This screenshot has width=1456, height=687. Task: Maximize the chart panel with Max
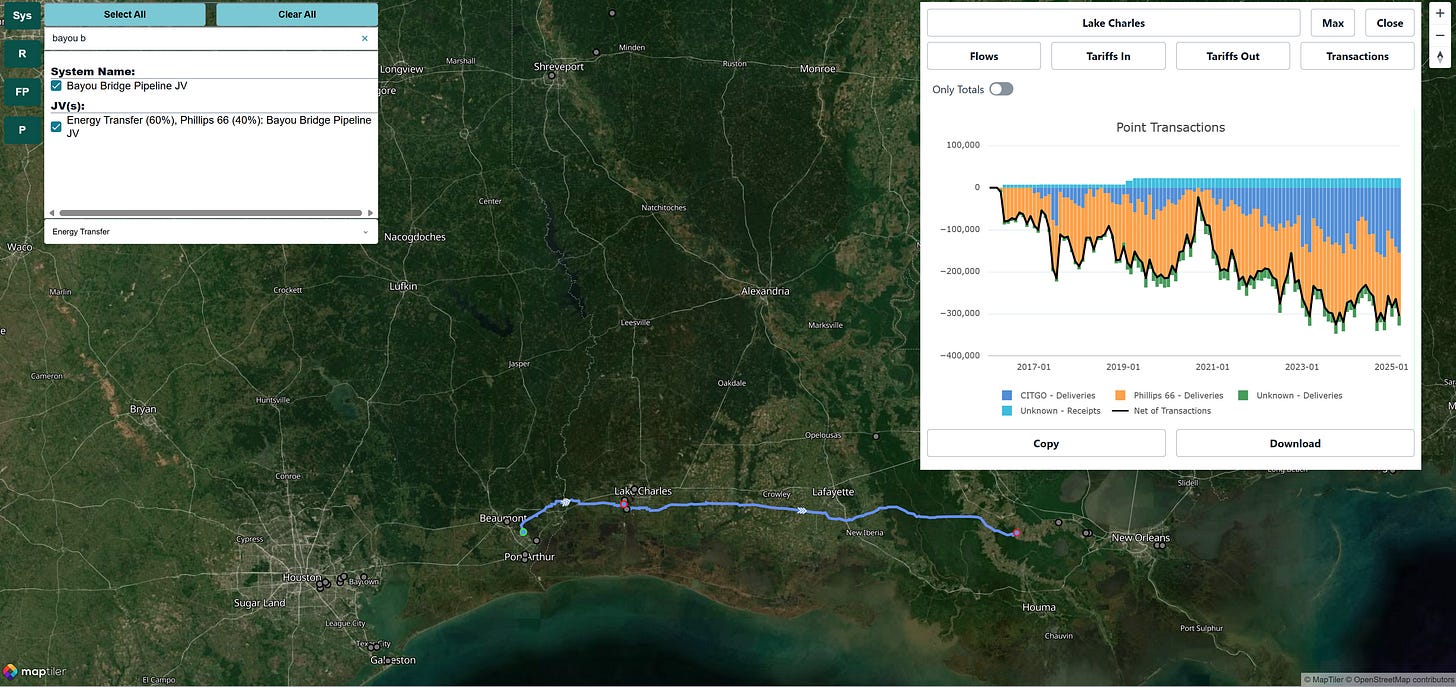[x=1333, y=22]
